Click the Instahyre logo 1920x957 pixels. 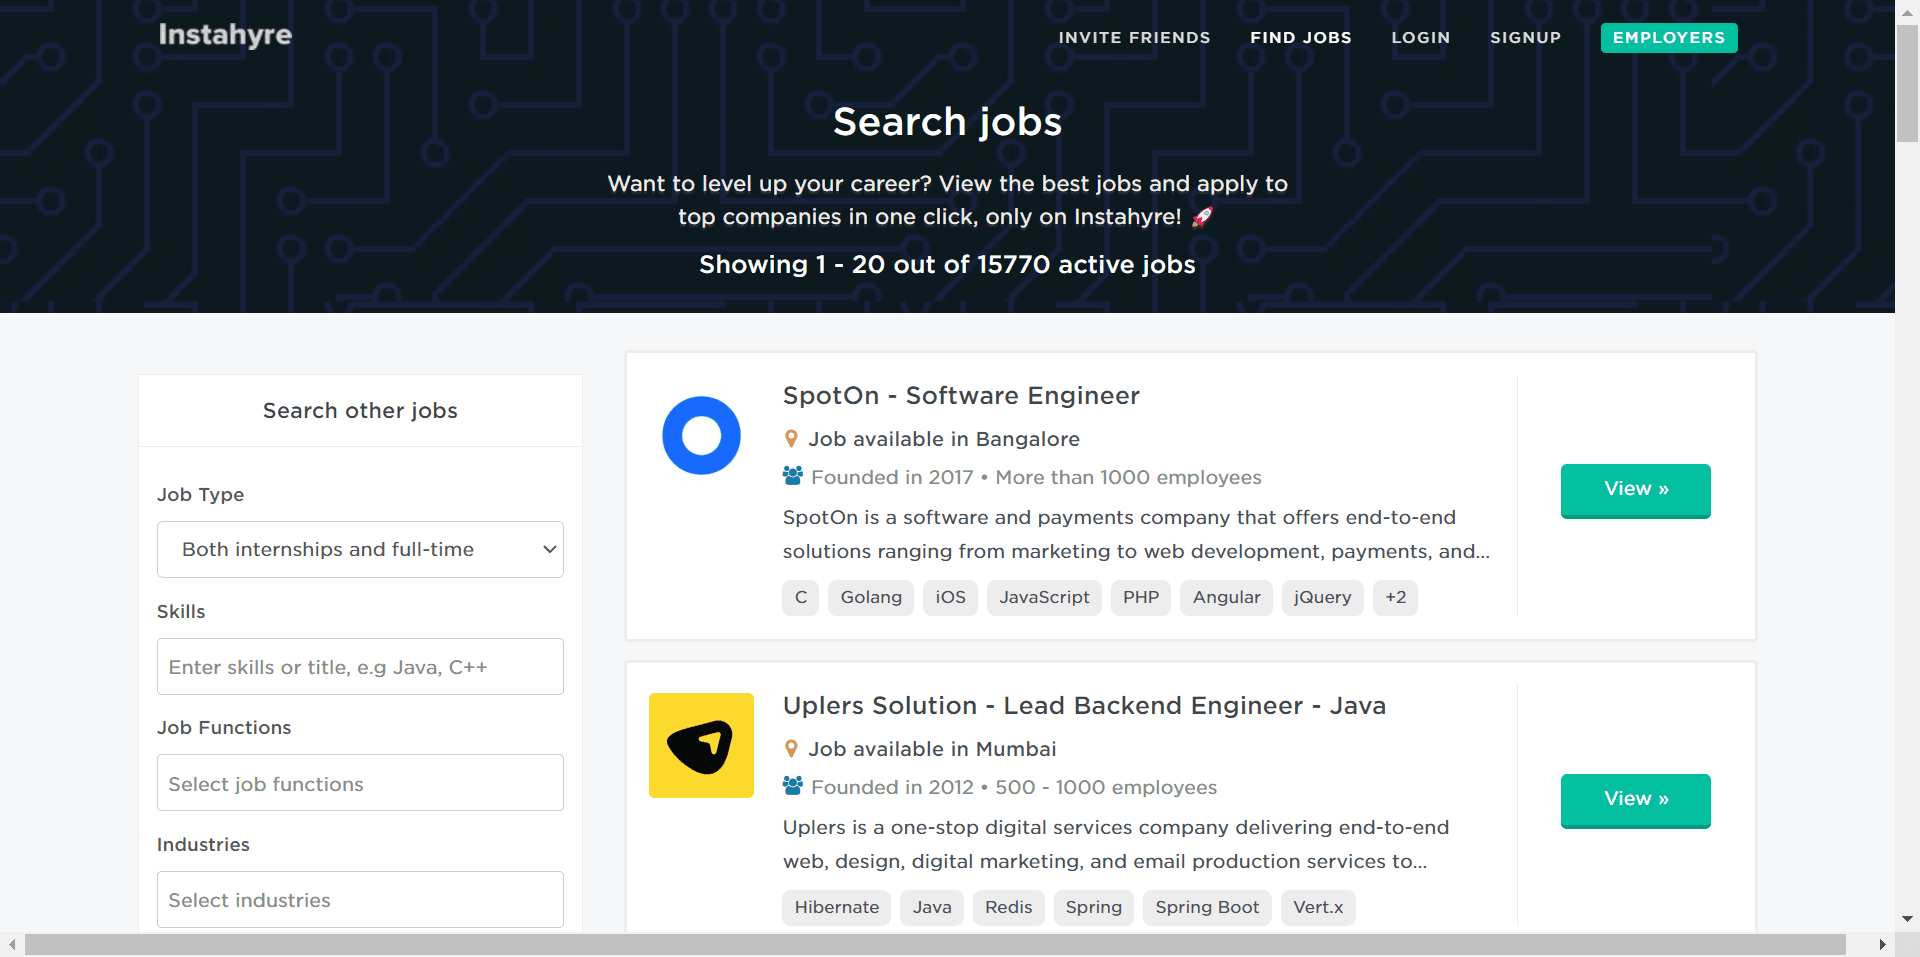click(x=225, y=35)
